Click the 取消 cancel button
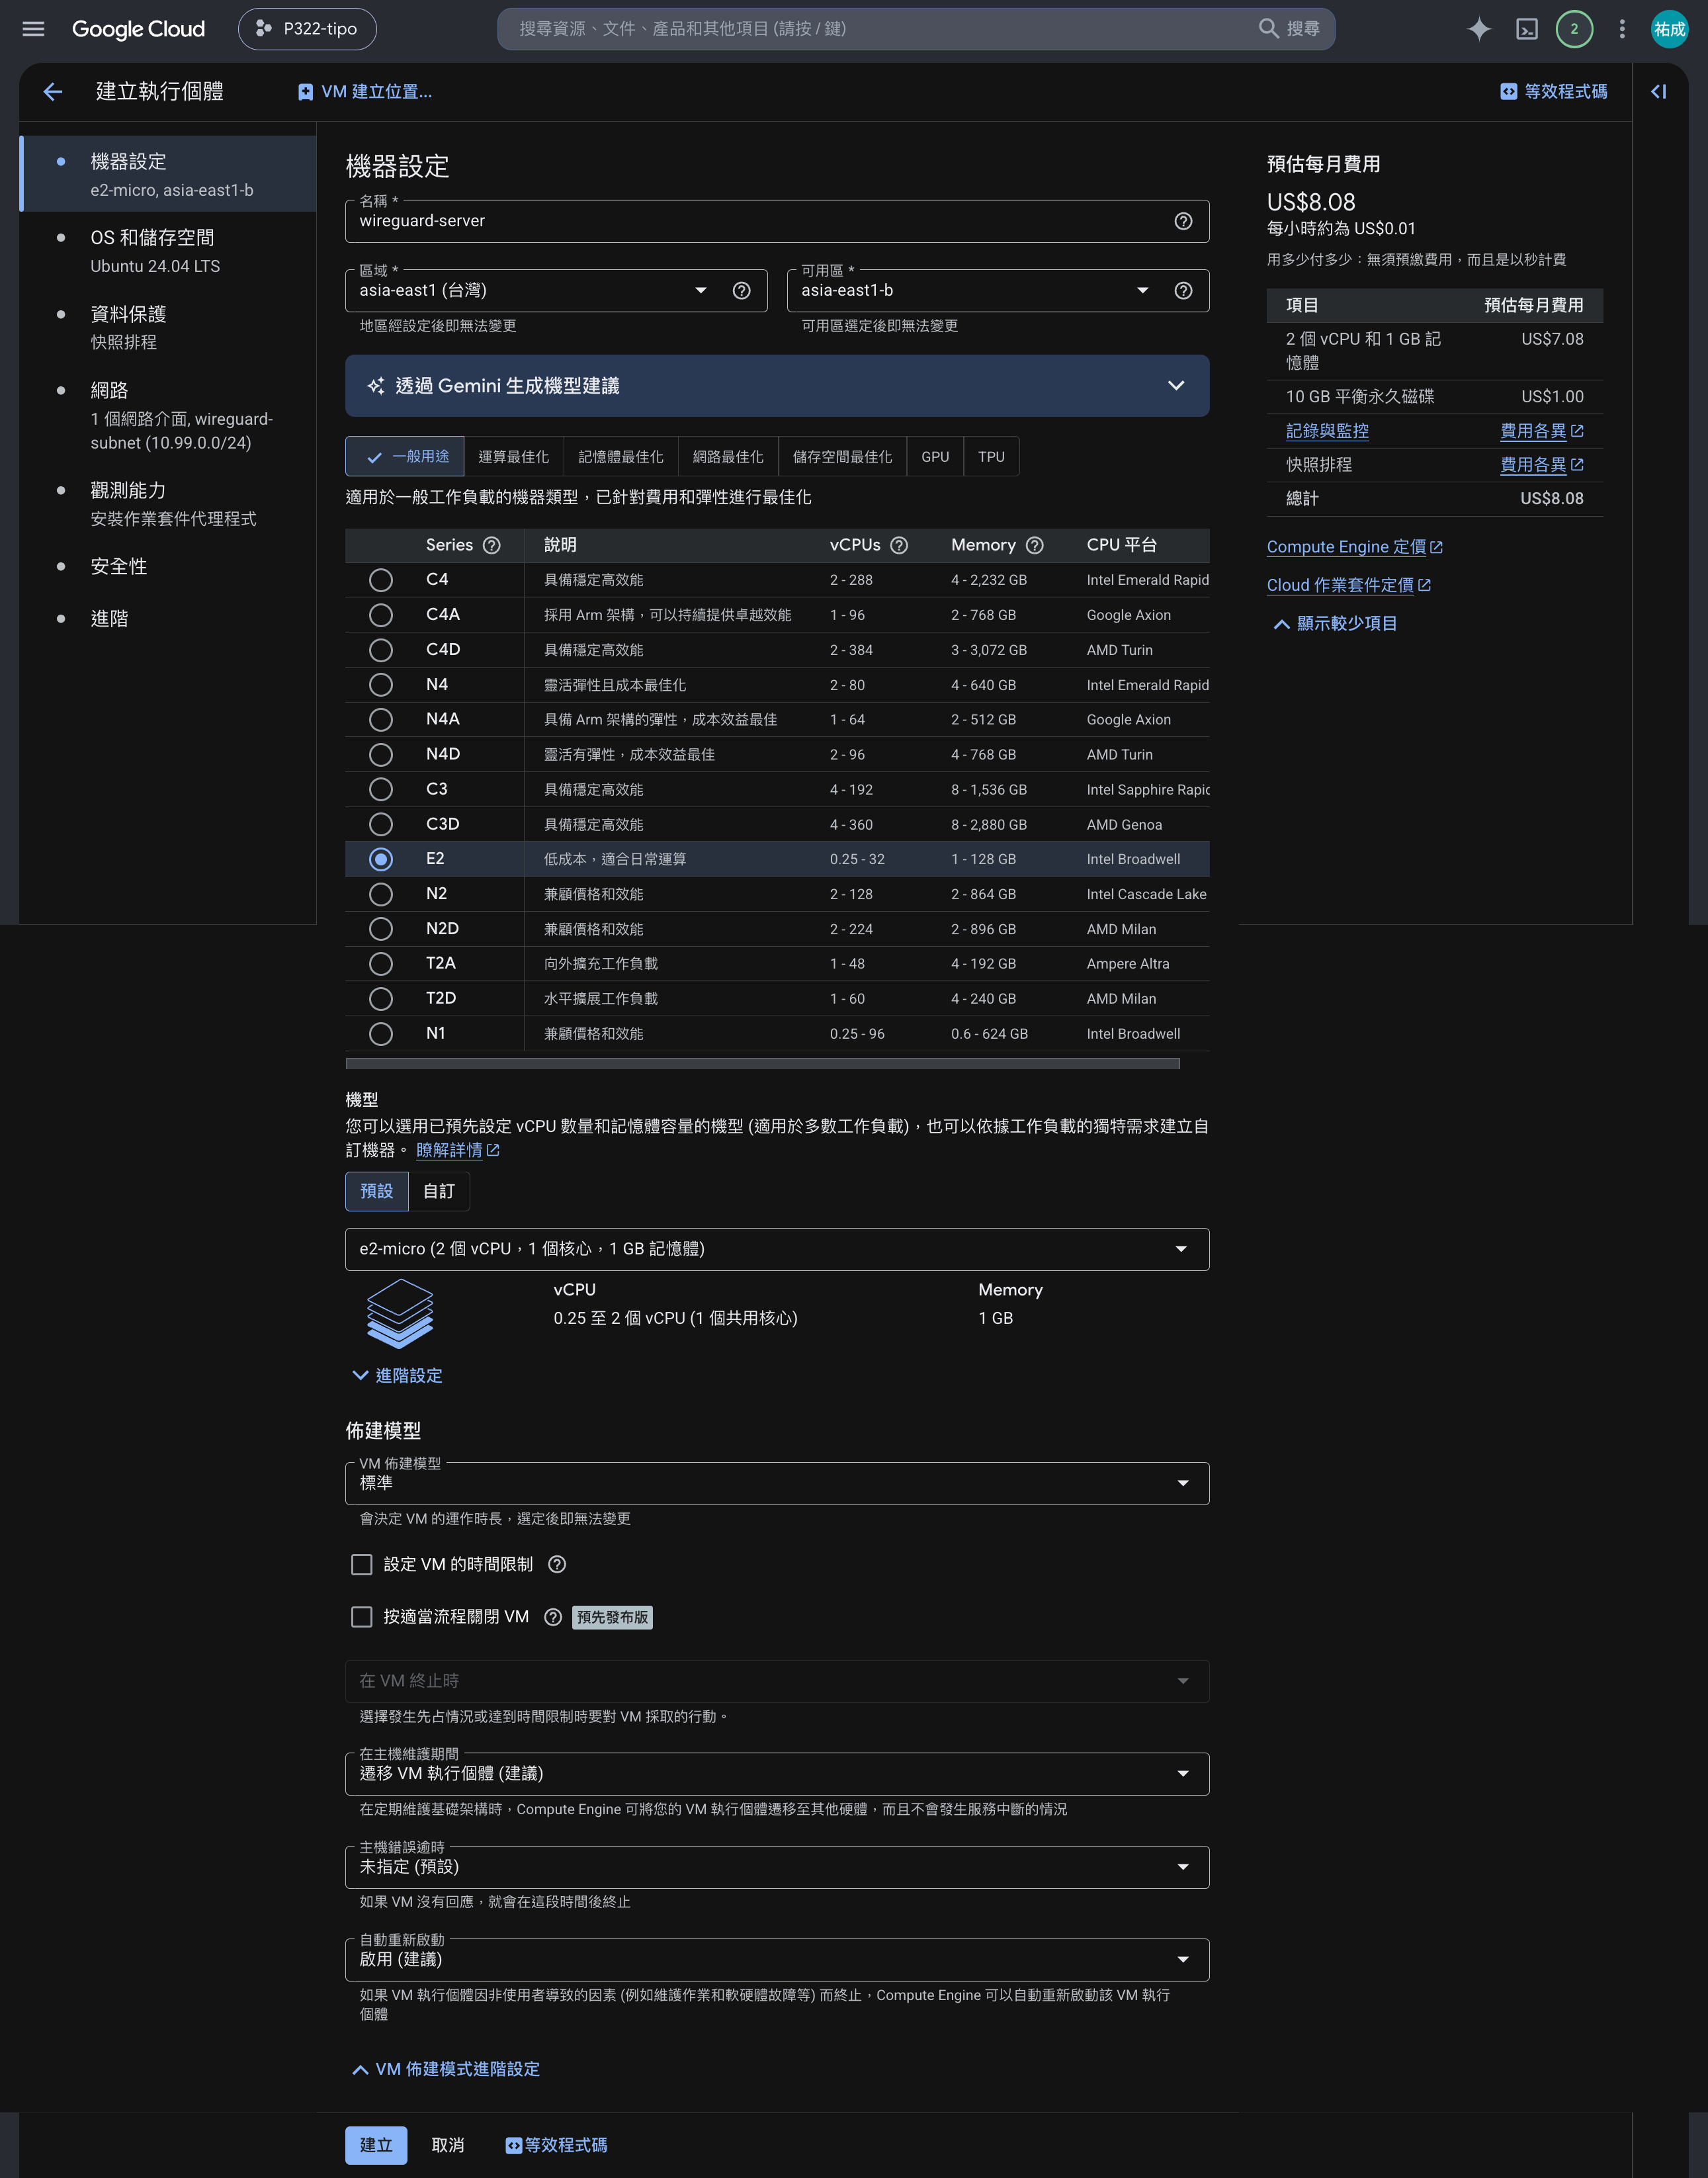The width and height of the screenshot is (1708, 2178). 447,2145
